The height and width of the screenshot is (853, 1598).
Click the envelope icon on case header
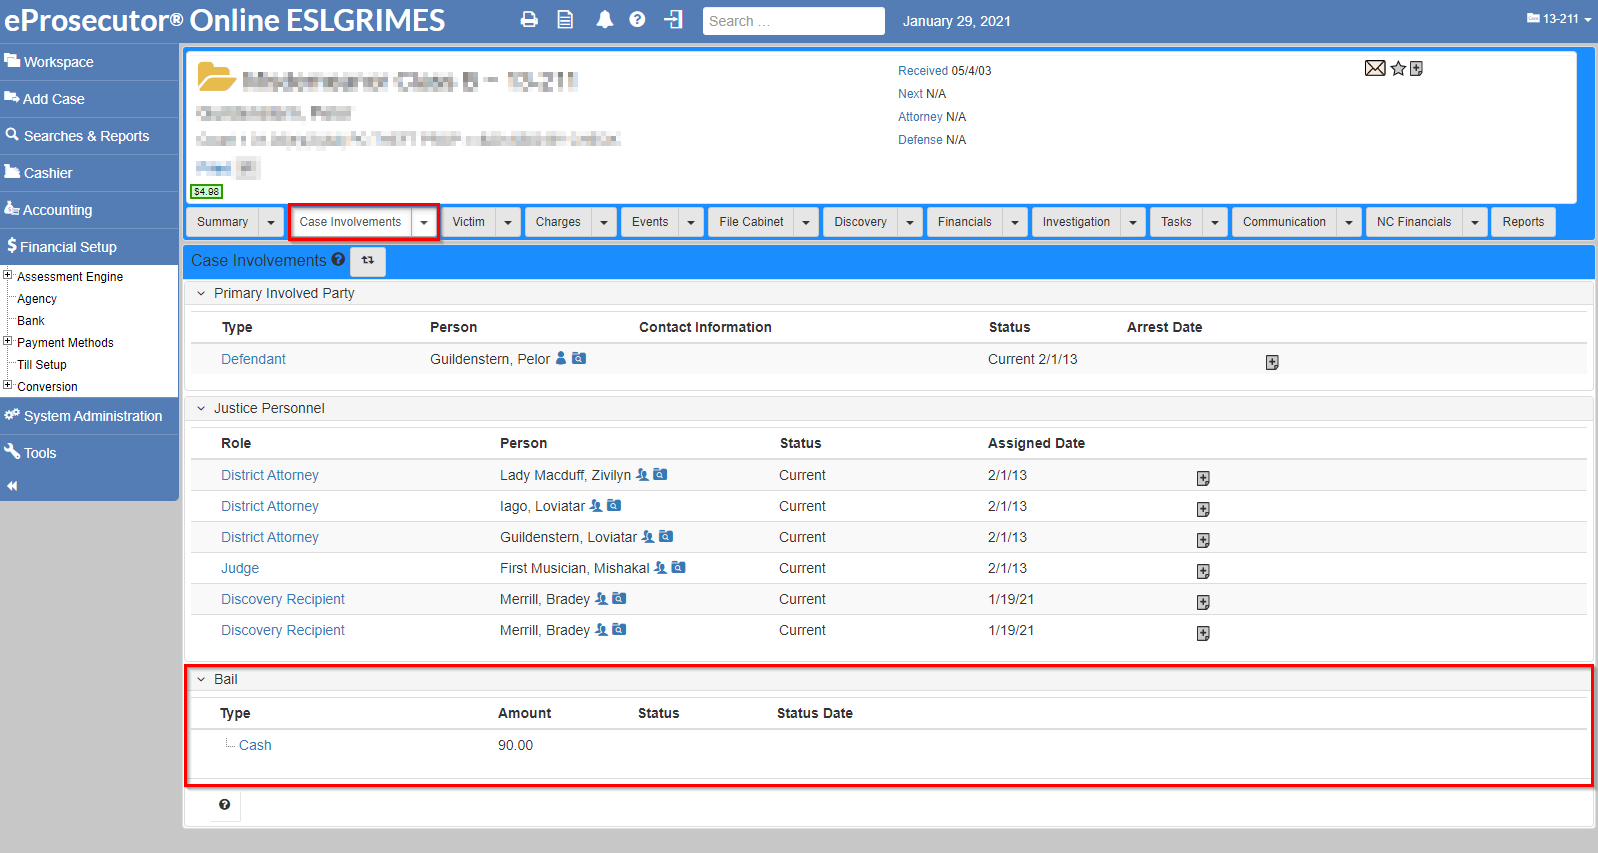(x=1375, y=68)
